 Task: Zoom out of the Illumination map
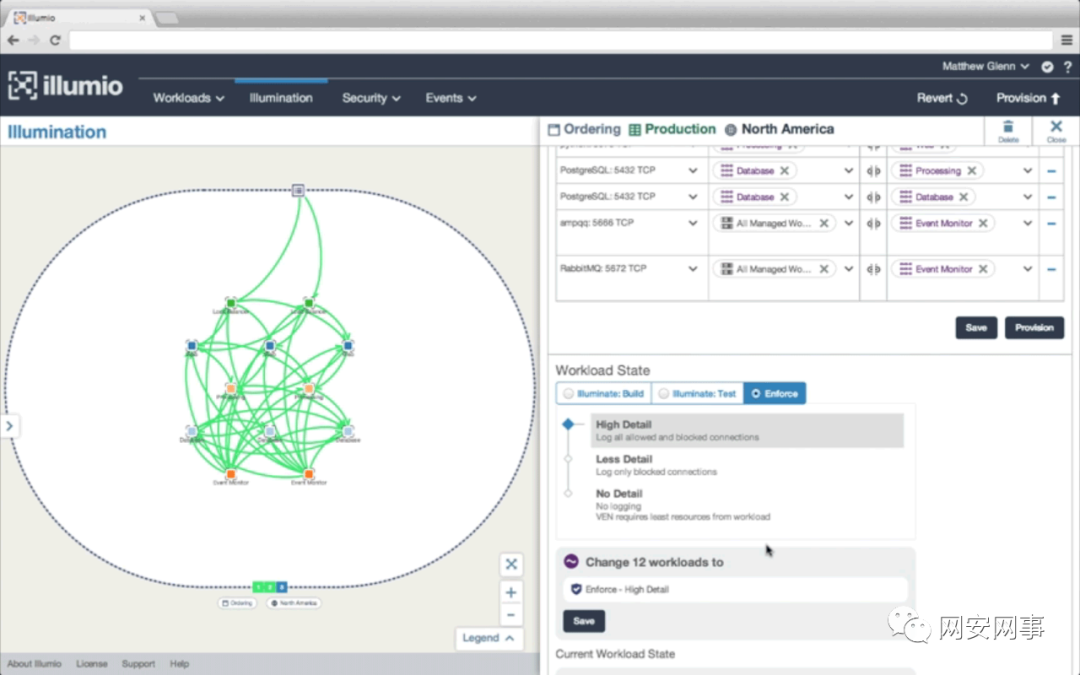coord(511,615)
